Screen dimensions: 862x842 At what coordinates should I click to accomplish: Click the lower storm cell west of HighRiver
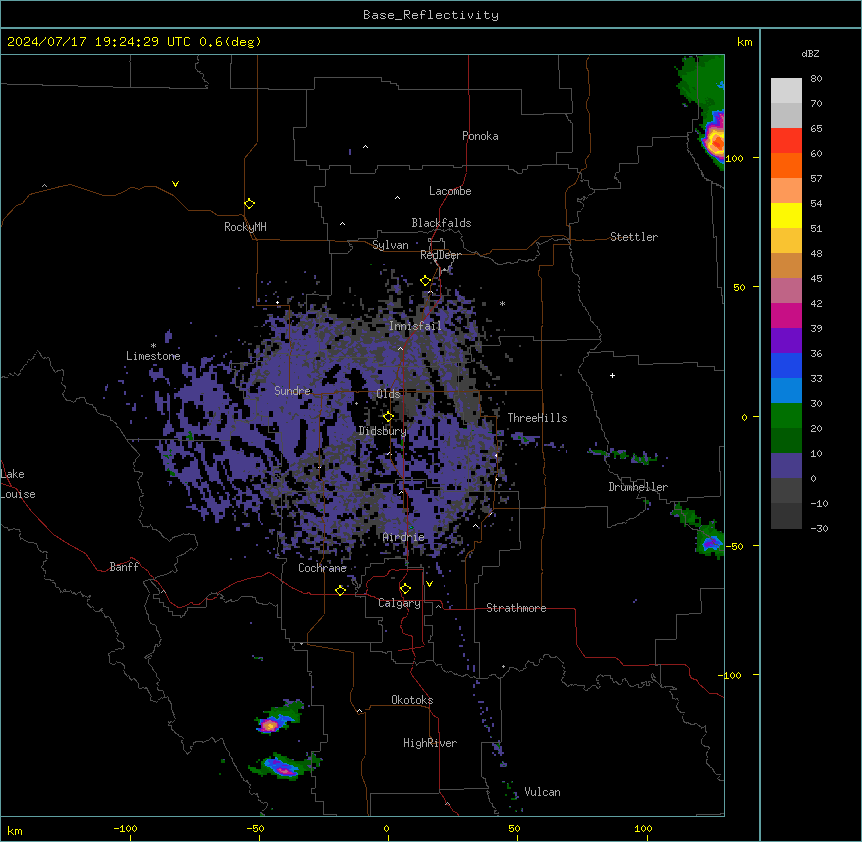[284, 766]
